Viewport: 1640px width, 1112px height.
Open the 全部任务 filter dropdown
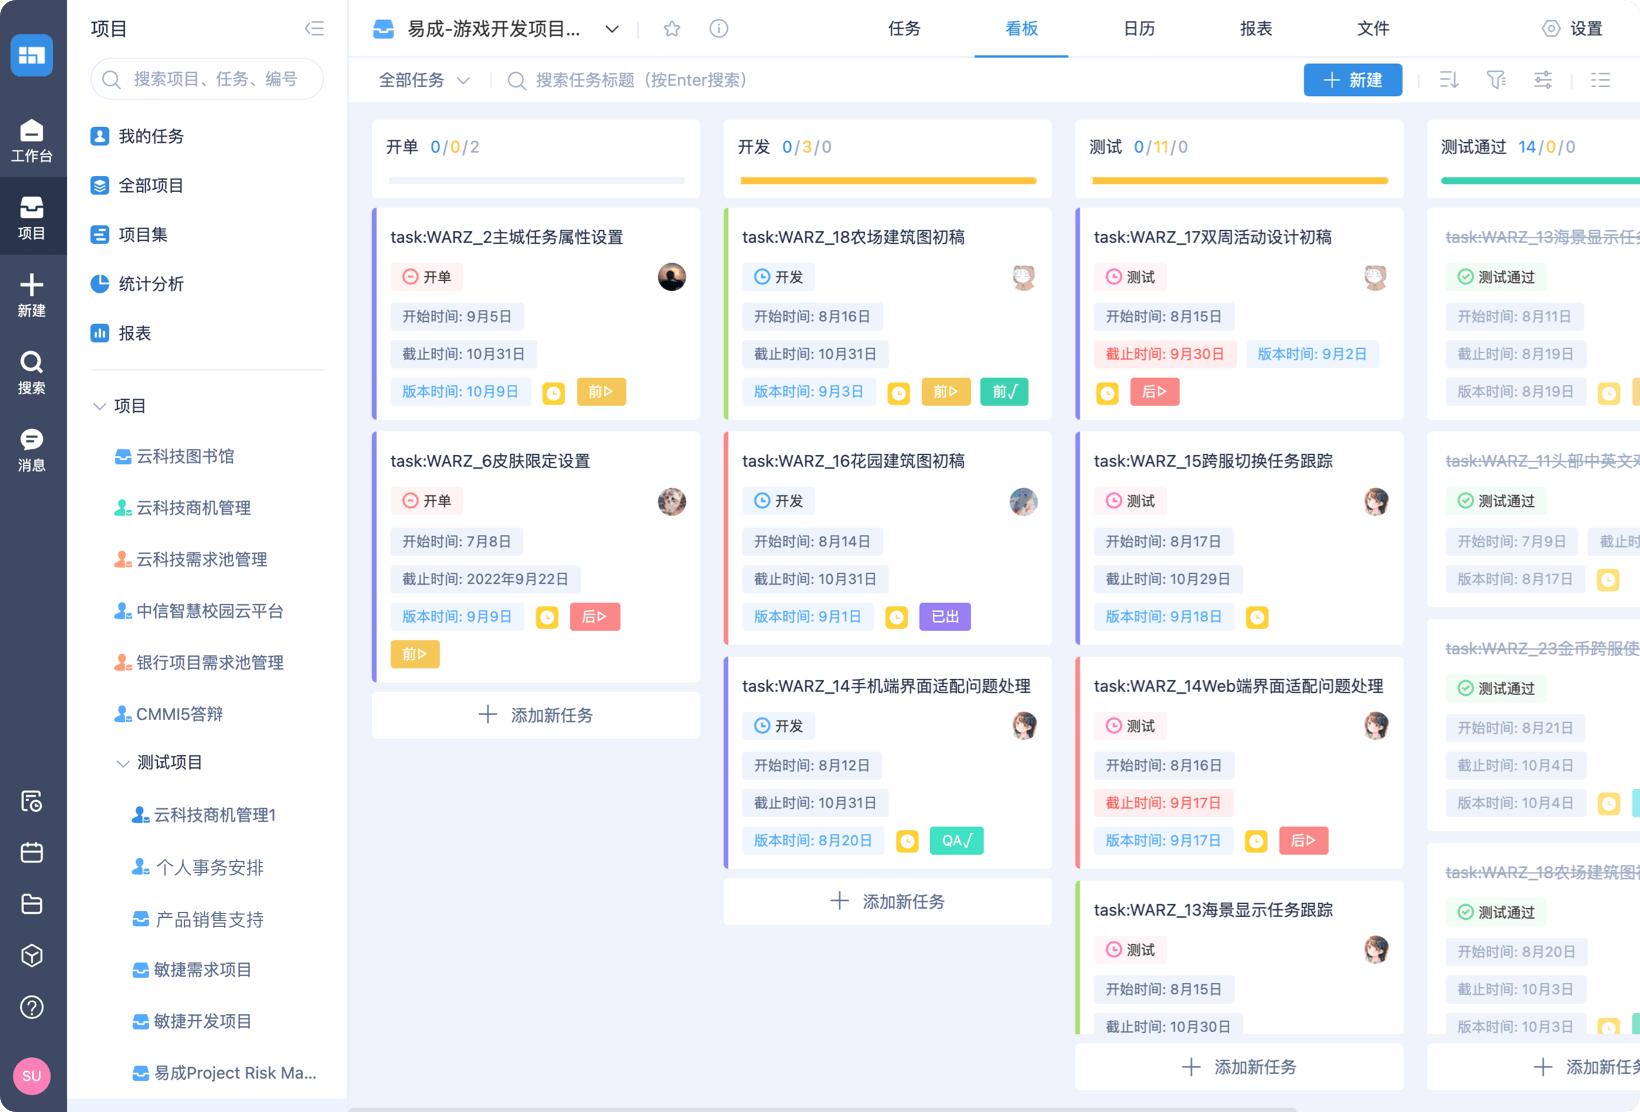(424, 80)
